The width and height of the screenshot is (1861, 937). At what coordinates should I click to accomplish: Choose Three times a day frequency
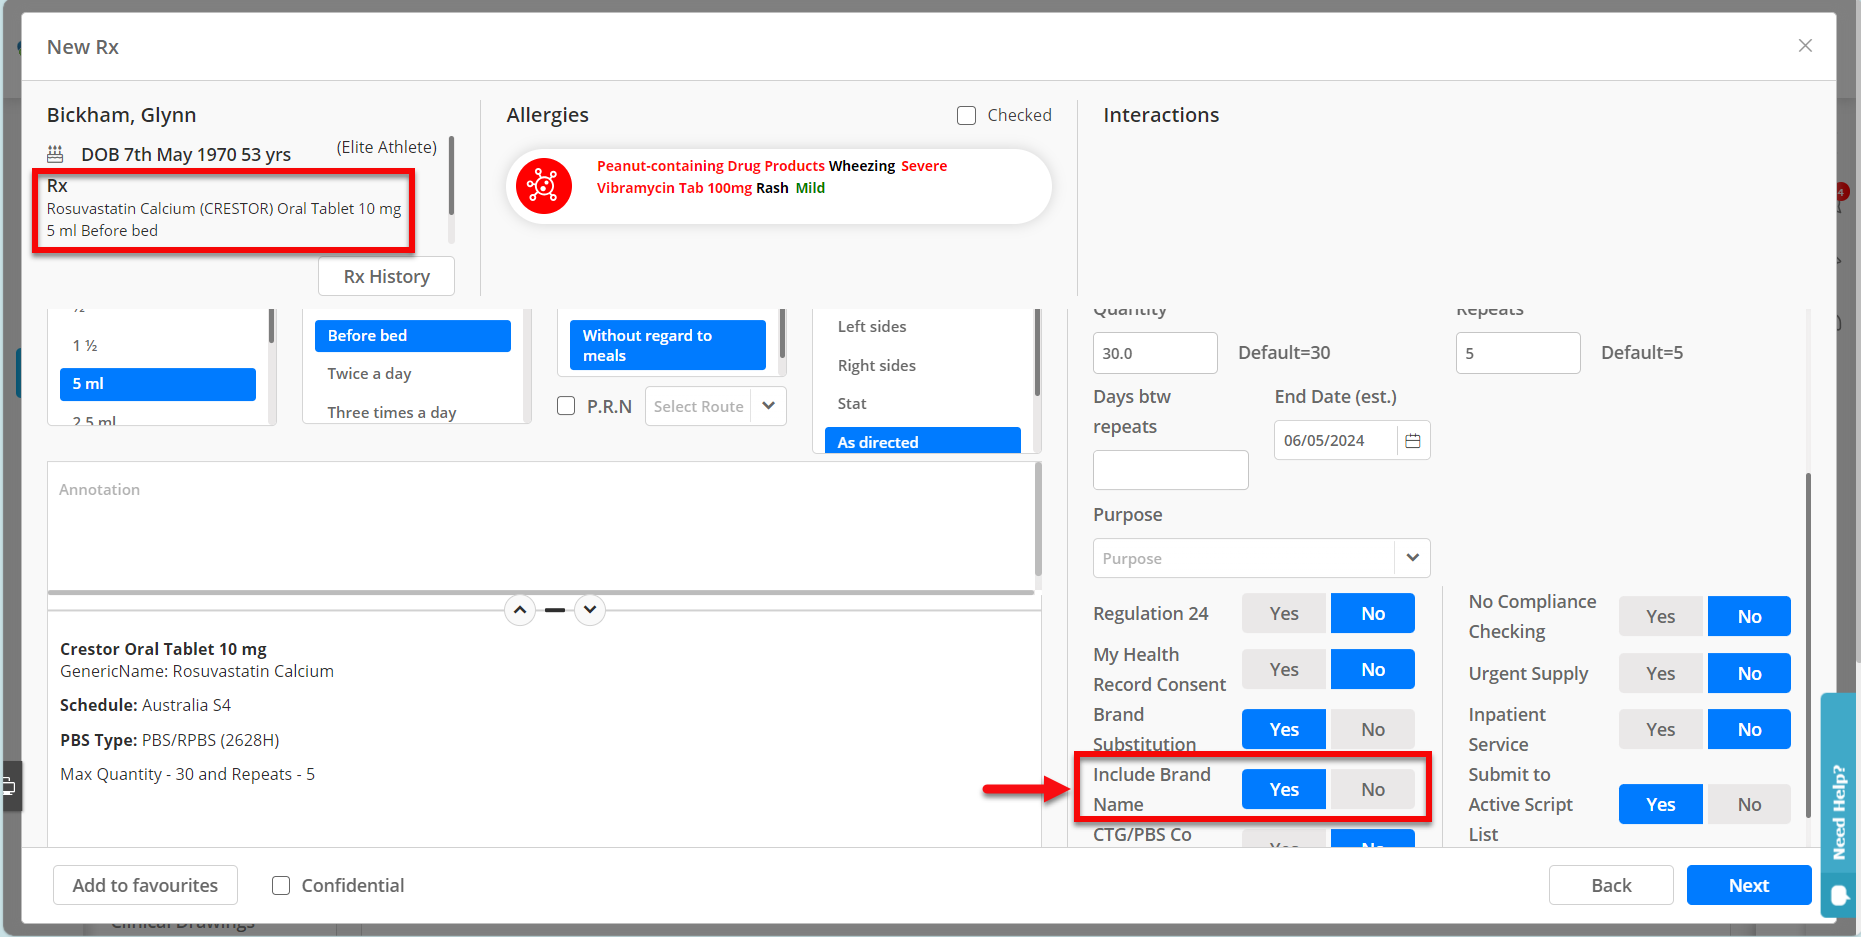click(x=413, y=412)
